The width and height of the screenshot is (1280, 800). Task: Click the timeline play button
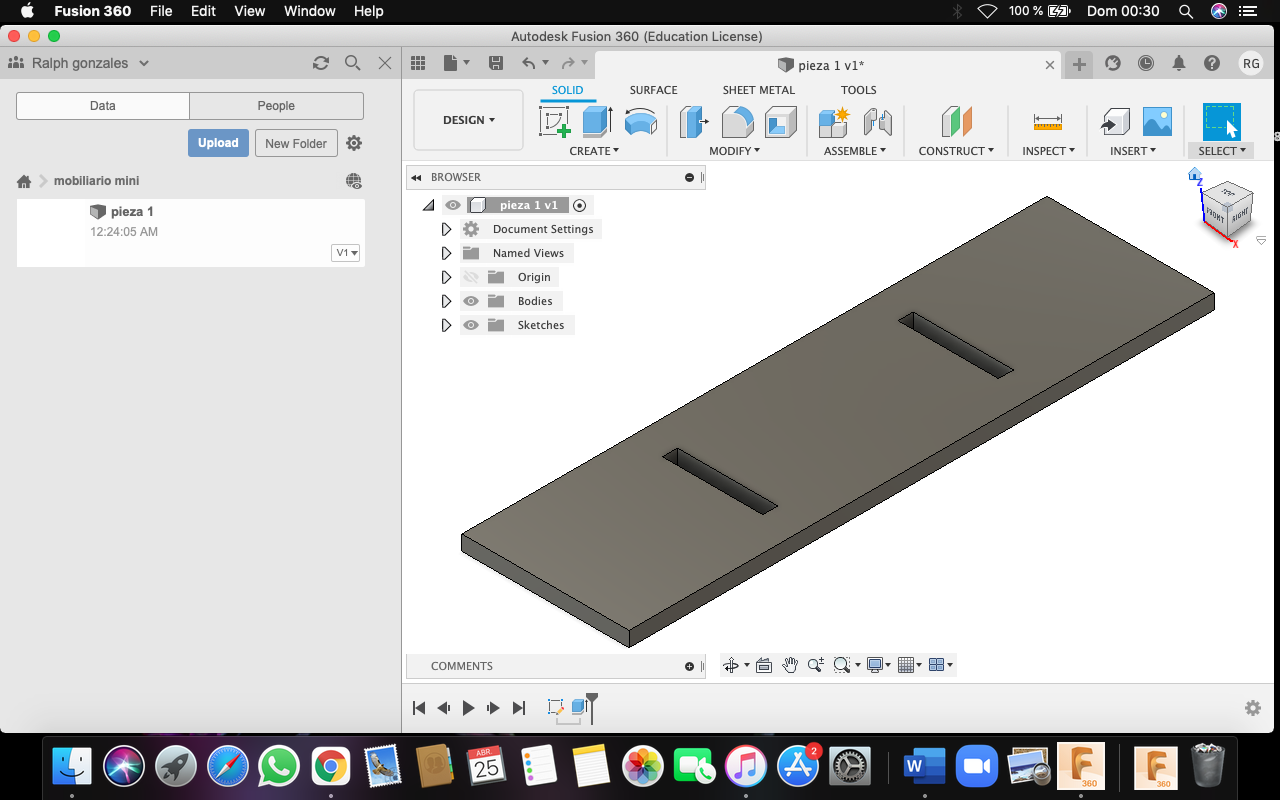point(468,708)
